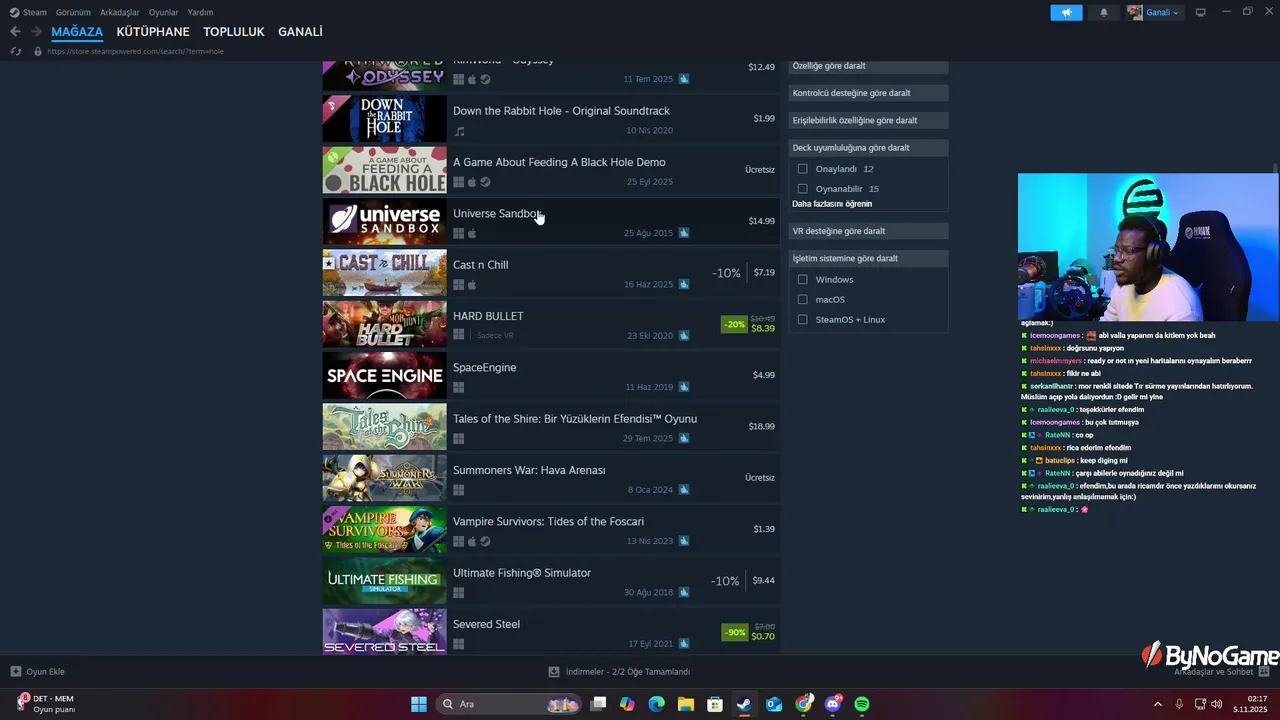
Task: Click the Steam Deck badge on Universe Sandbox row
Action: [684, 233]
